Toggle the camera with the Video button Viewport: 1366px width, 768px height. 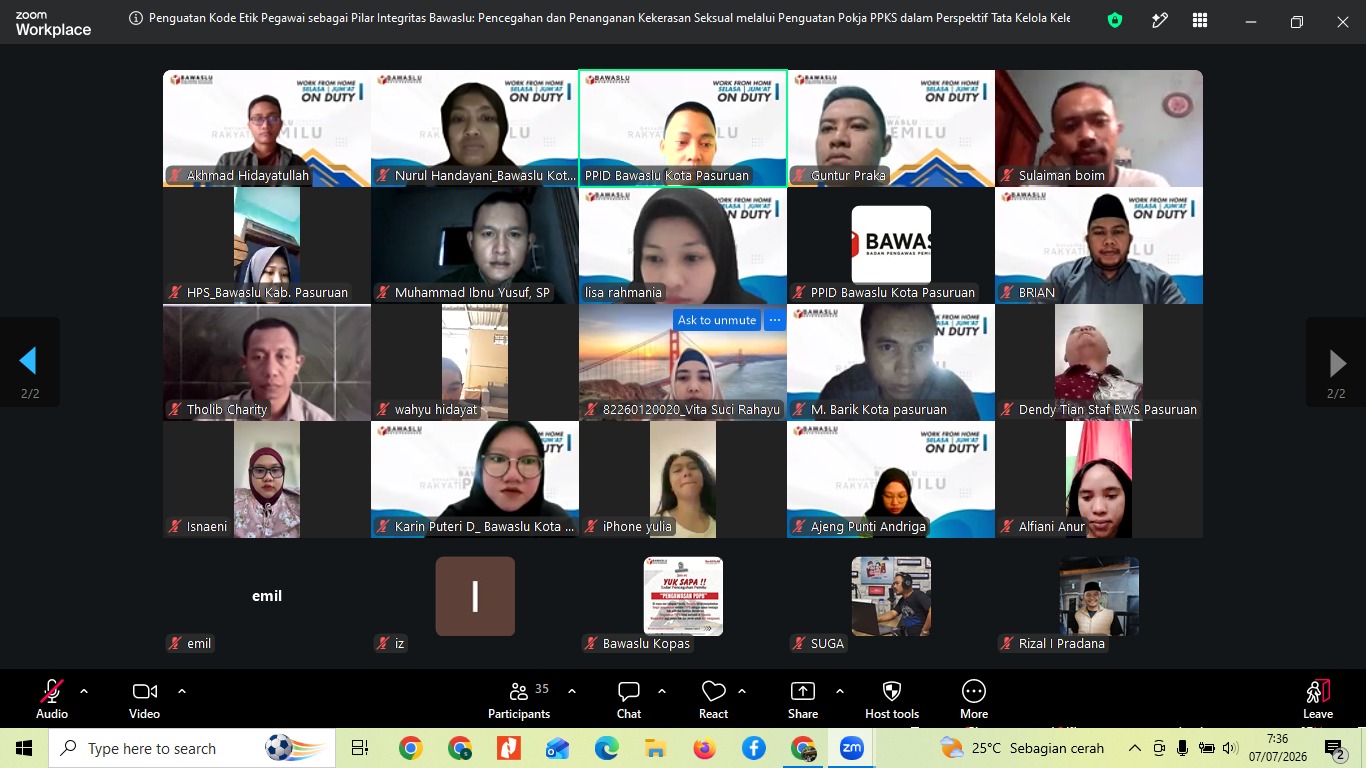(x=144, y=699)
